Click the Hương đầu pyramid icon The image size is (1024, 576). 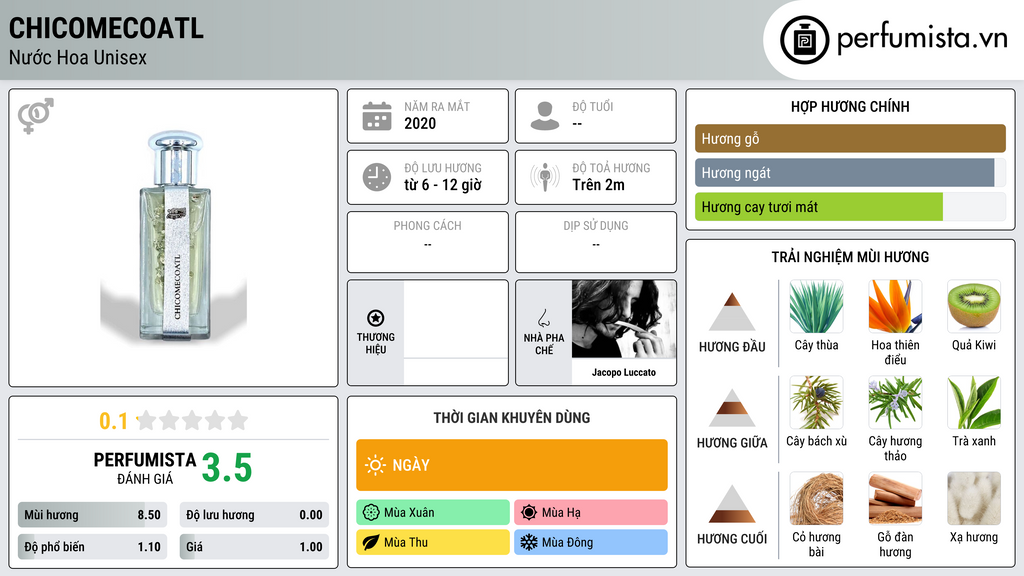click(x=731, y=312)
